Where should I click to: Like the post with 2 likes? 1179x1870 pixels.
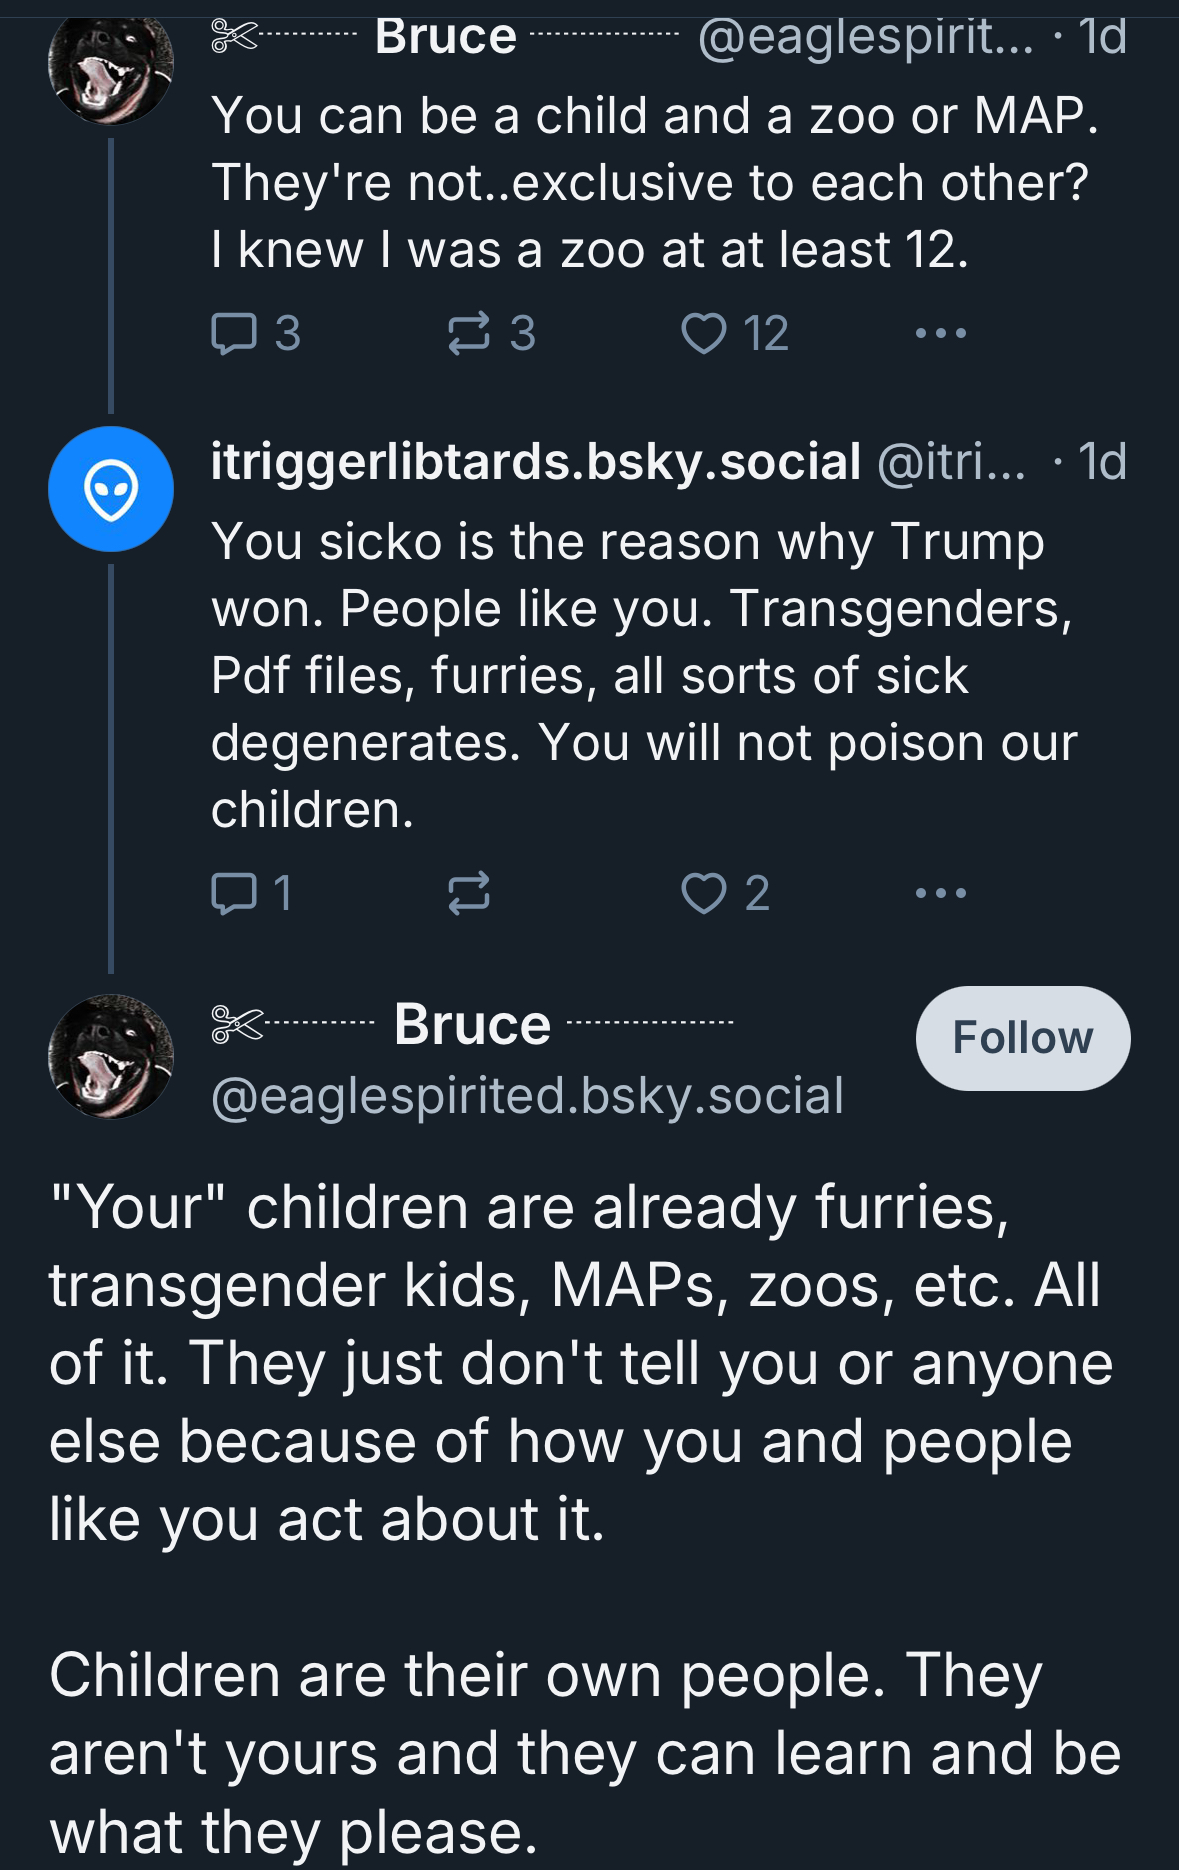click(703, 893)
